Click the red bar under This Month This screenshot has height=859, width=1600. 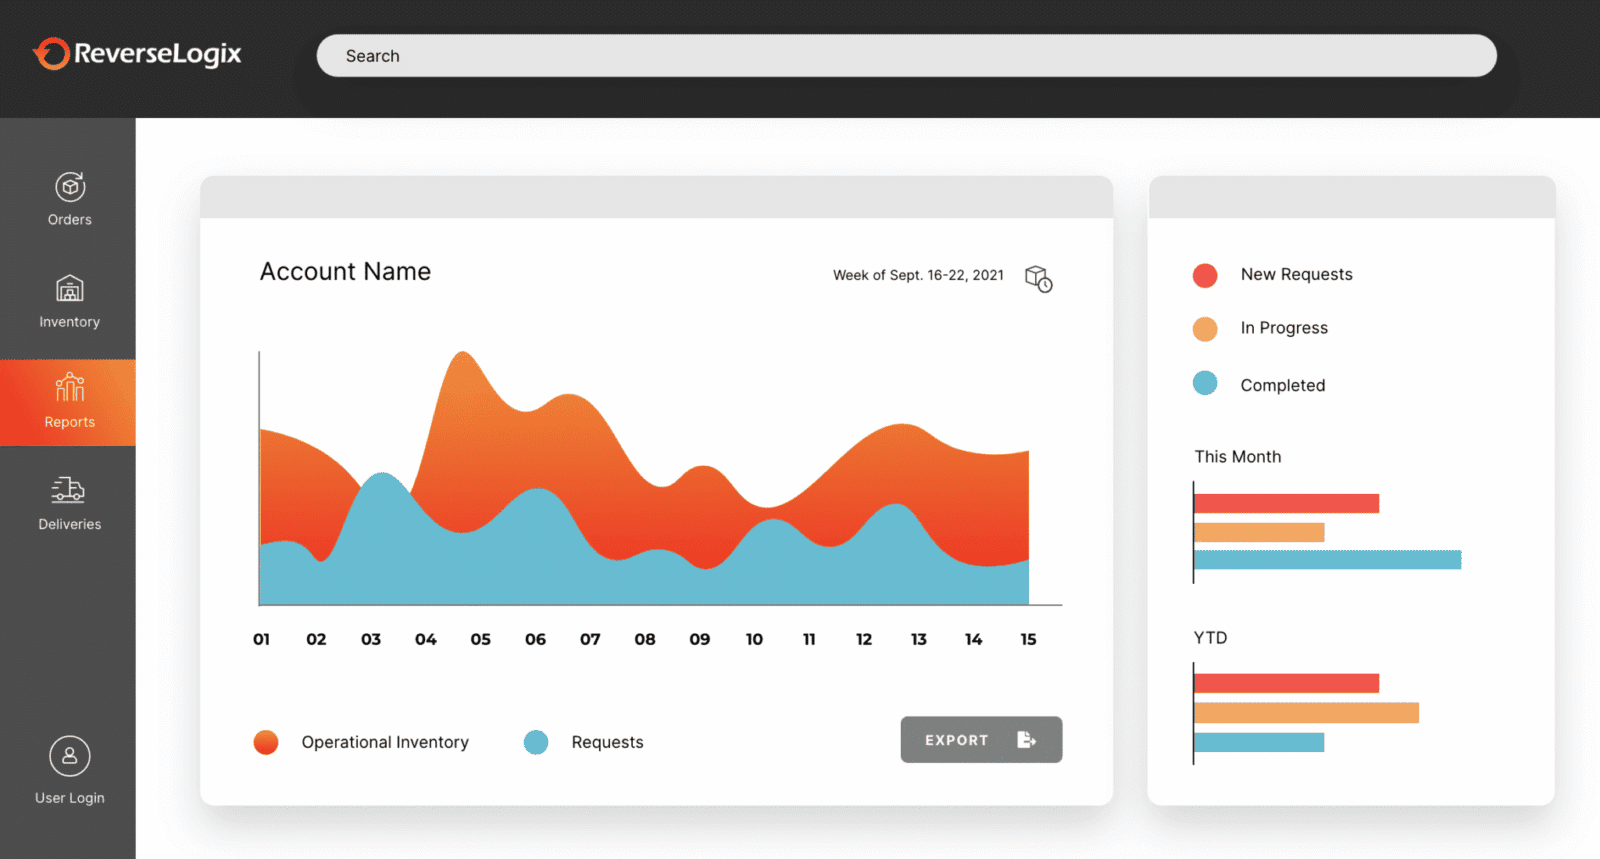[1286, 503]
